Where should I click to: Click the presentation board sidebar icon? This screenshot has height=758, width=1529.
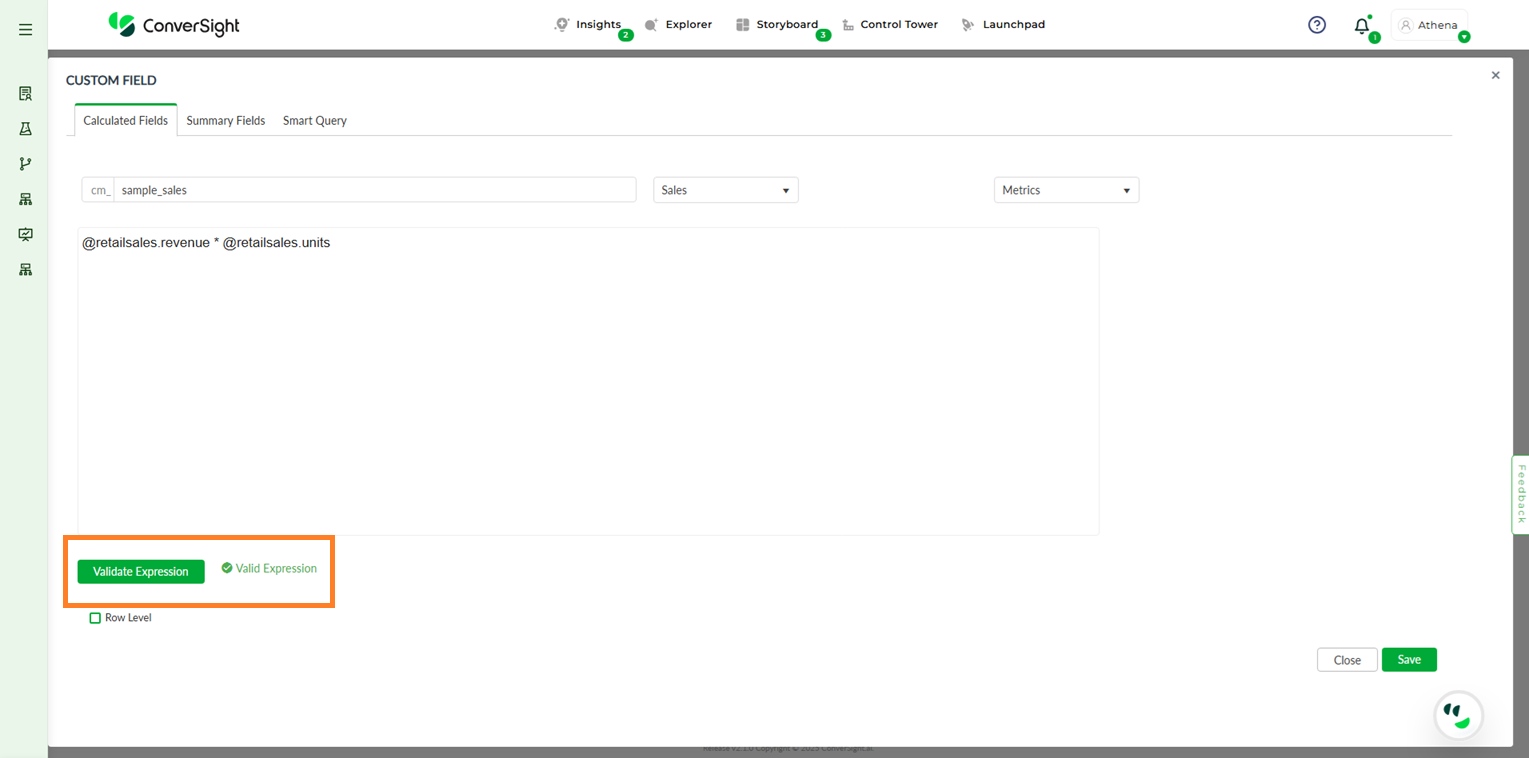click(x=25, y=234)
